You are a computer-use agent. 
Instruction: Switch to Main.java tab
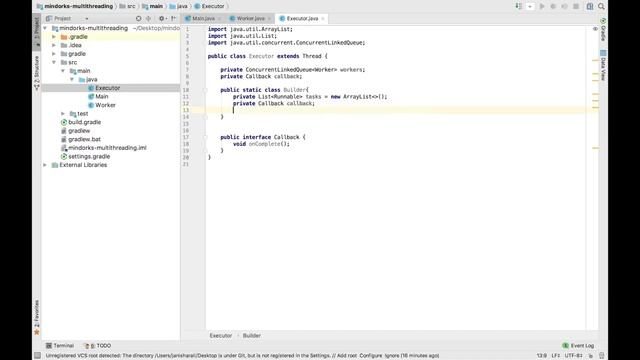pos(203,18)
